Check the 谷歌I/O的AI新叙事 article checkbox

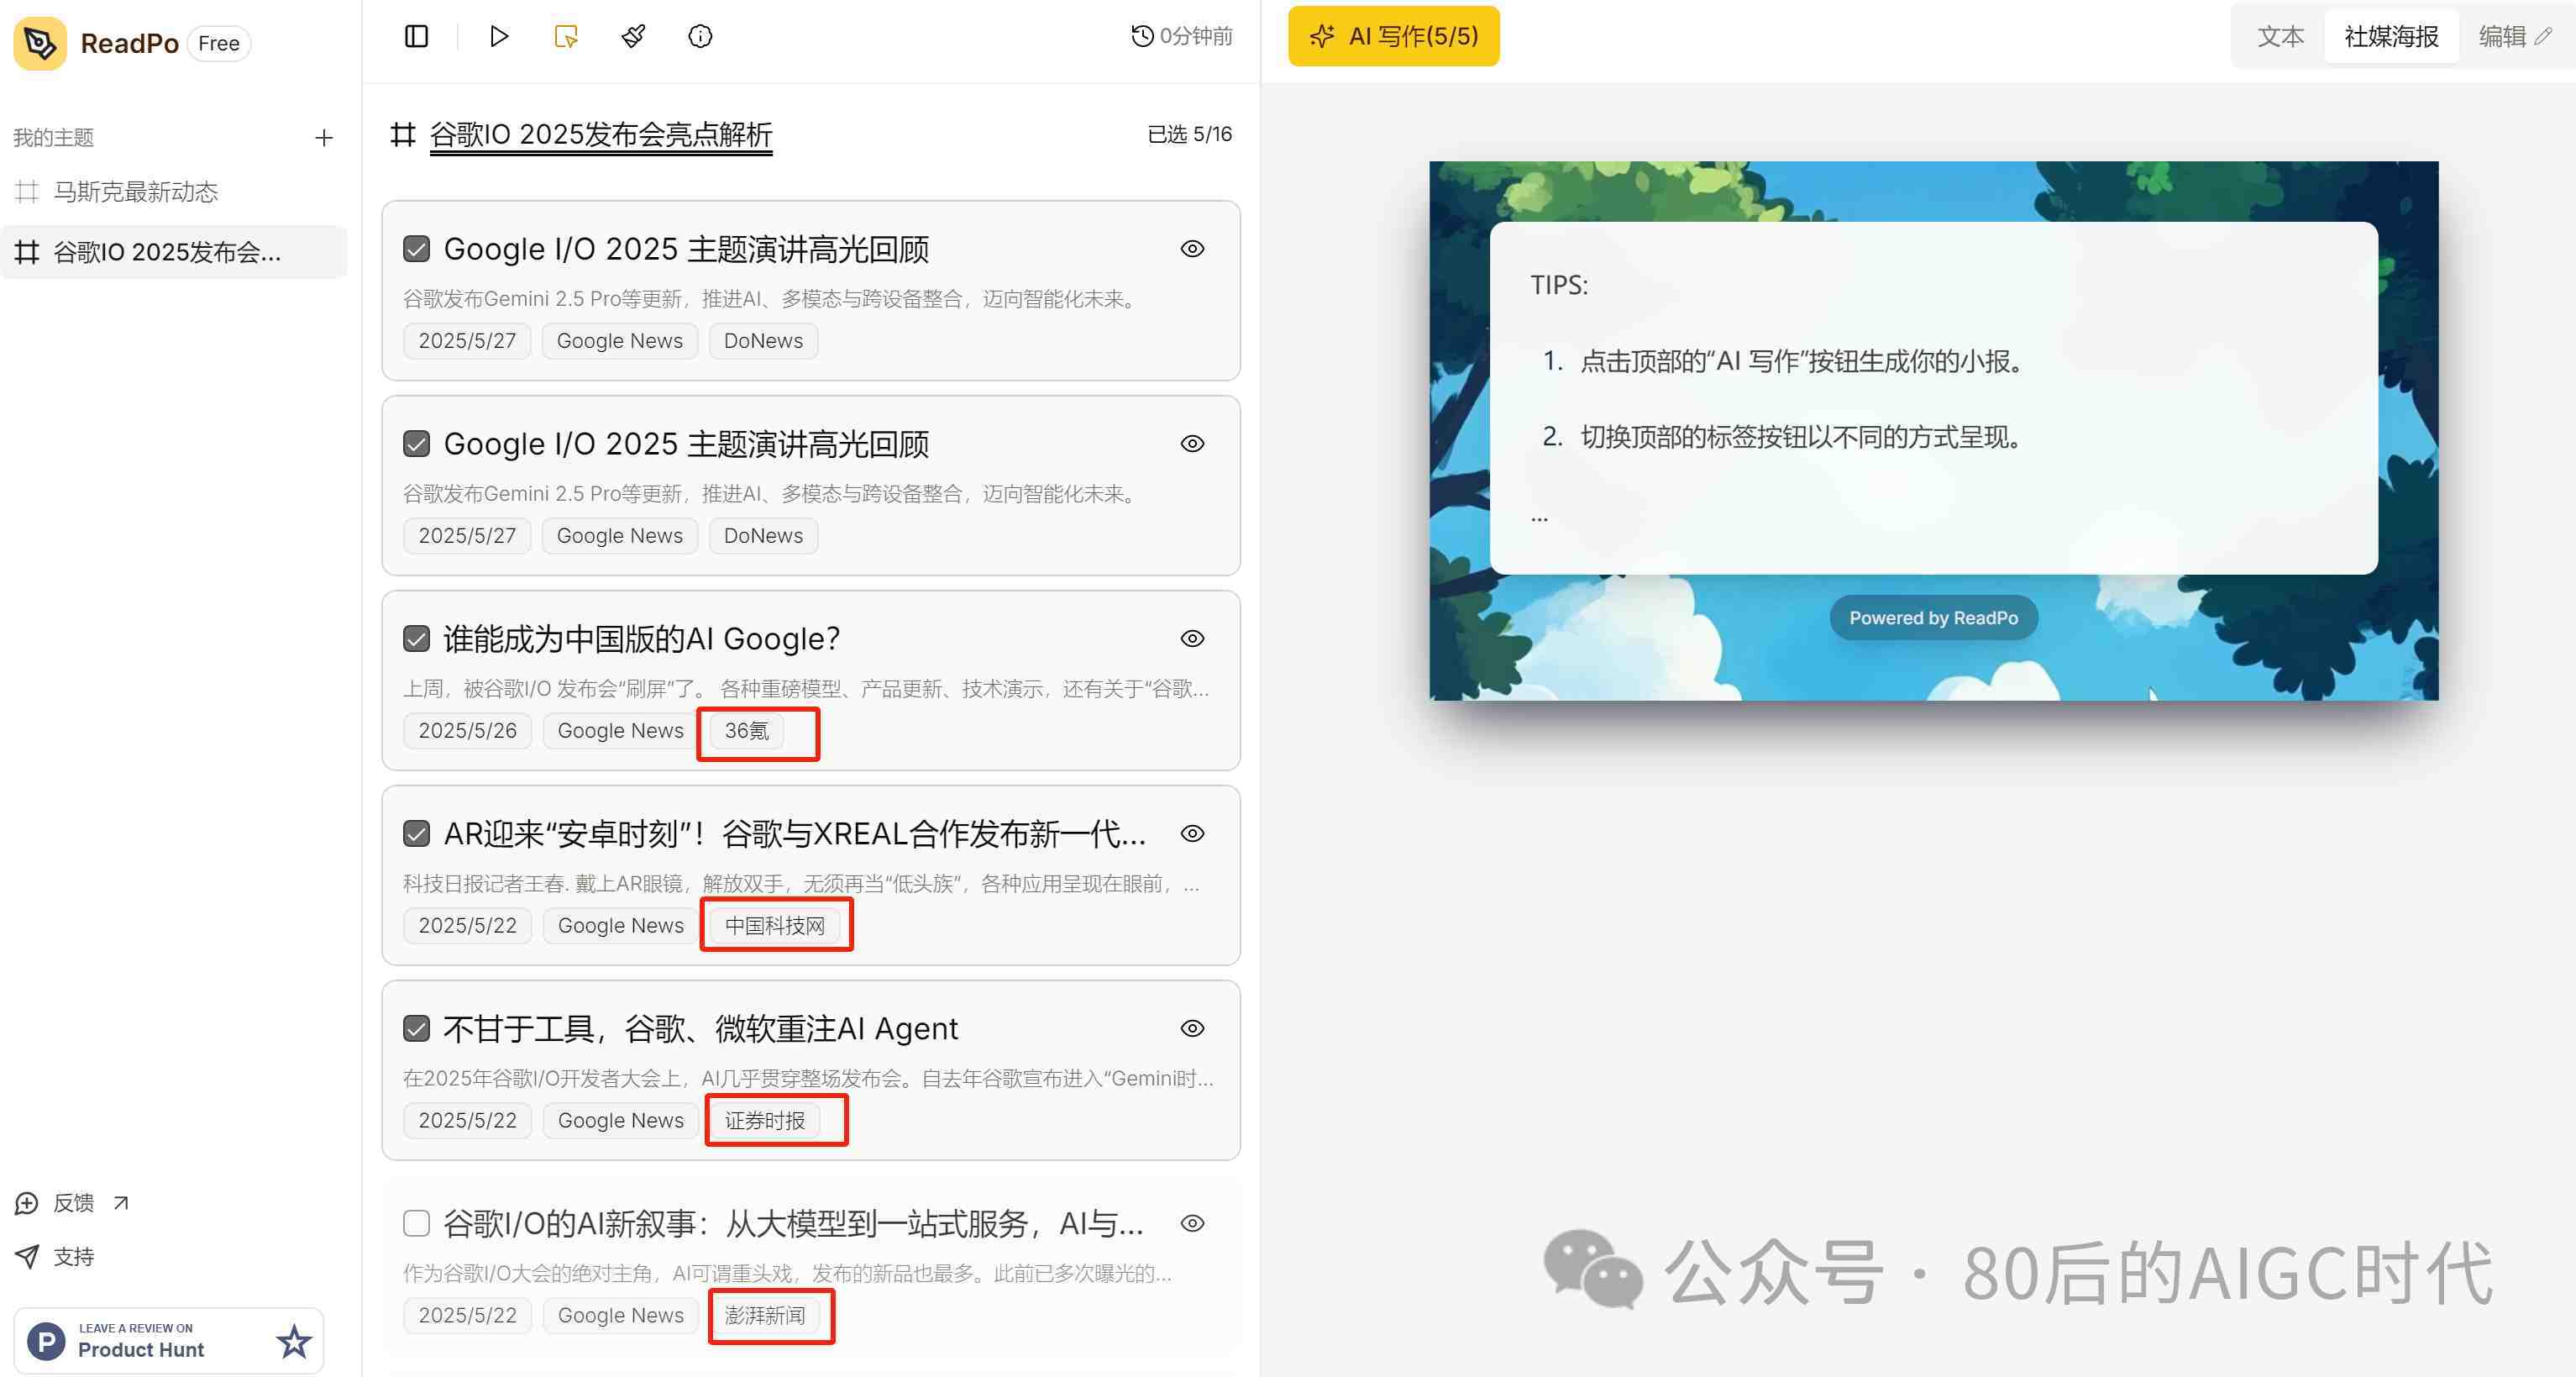coord(416,1223)
